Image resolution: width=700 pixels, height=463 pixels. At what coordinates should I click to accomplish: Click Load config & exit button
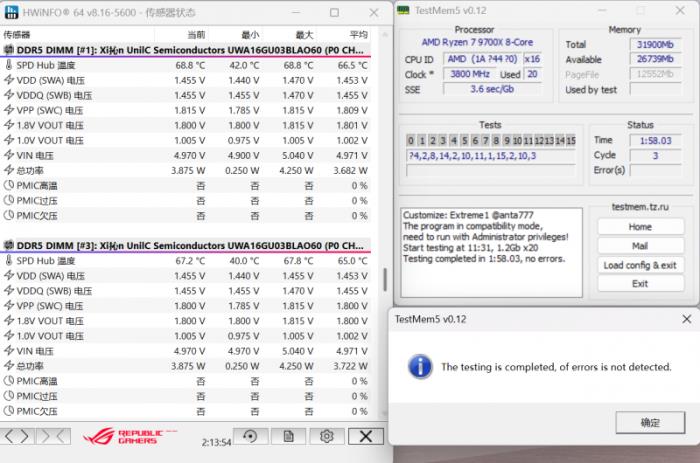(640, 265)
